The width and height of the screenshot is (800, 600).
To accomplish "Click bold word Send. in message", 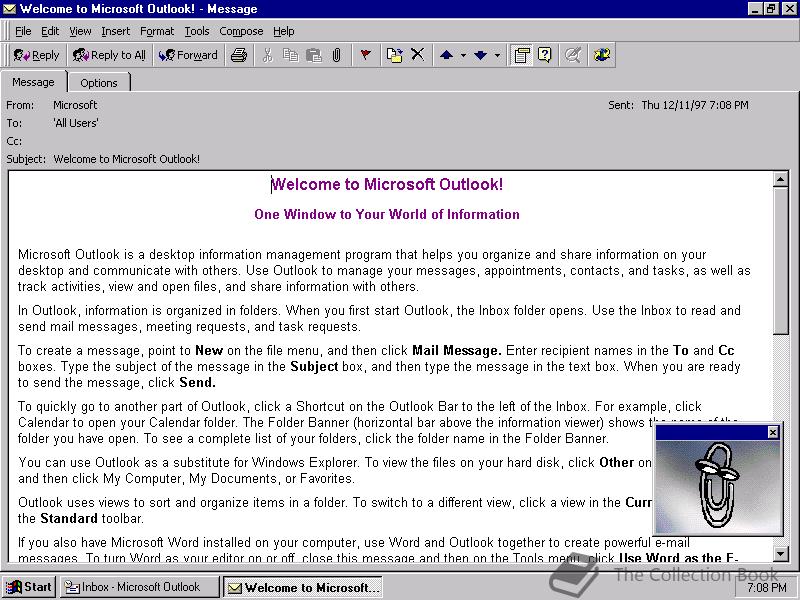I will tap(197, 383).
